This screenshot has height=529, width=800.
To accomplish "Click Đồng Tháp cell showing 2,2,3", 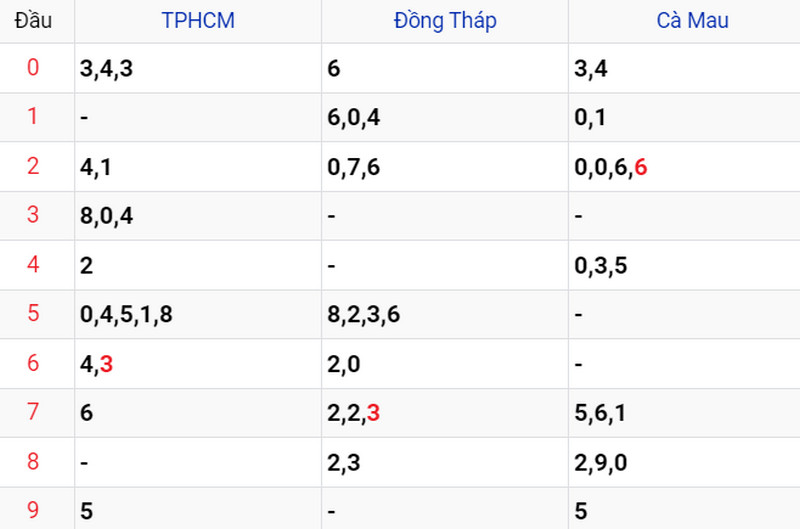I will pos(445,413).
